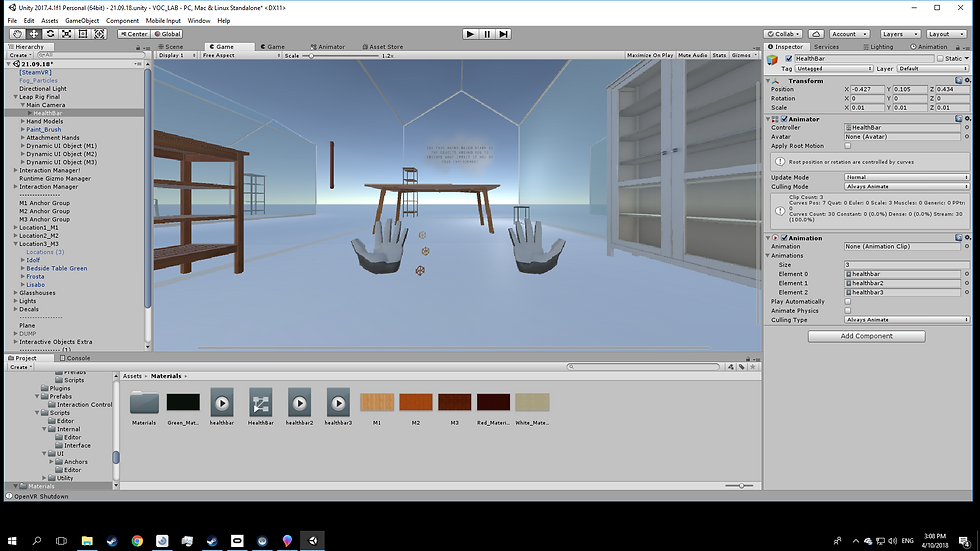Open the Window menu
Screen dimensions: 980x551
point(199,21)
